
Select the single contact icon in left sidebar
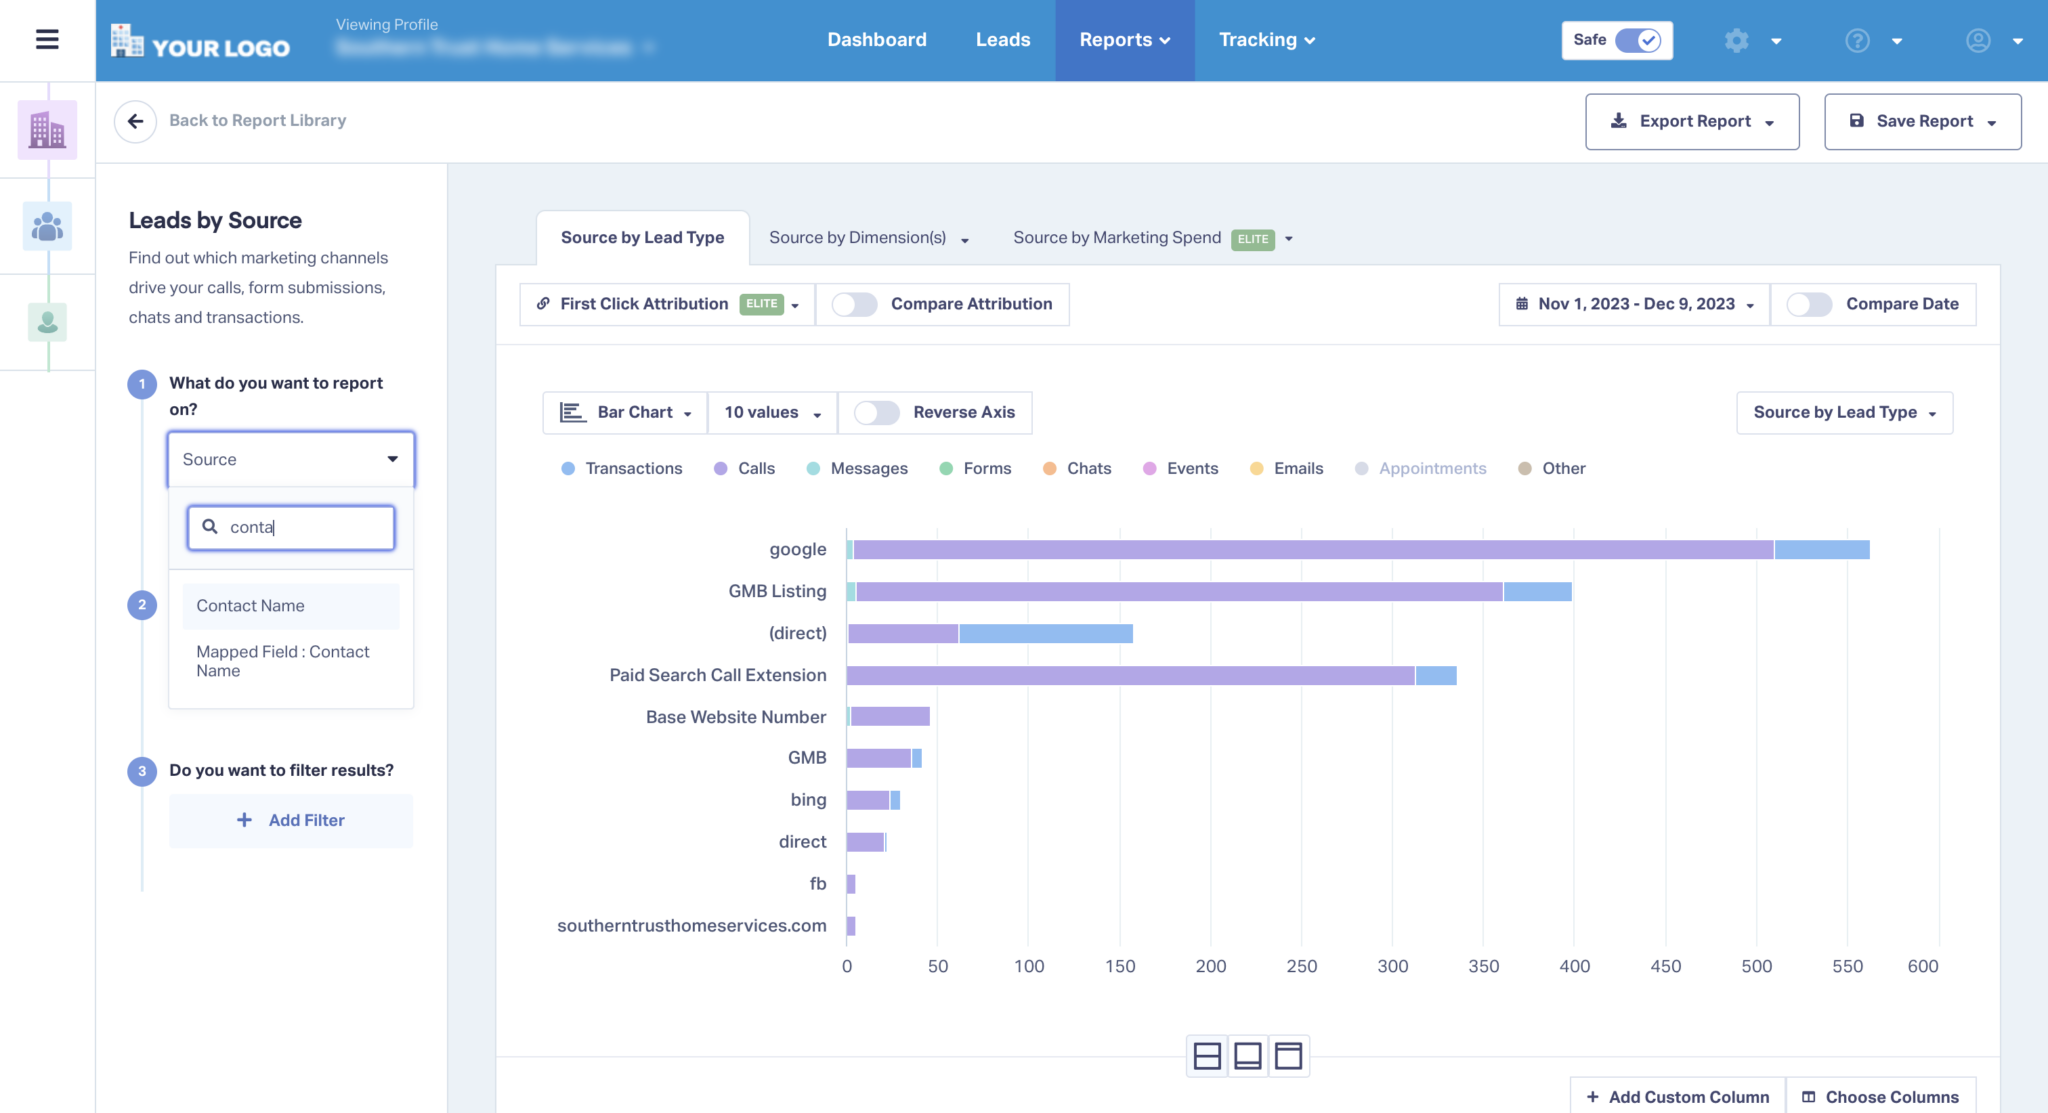[46, 322]
